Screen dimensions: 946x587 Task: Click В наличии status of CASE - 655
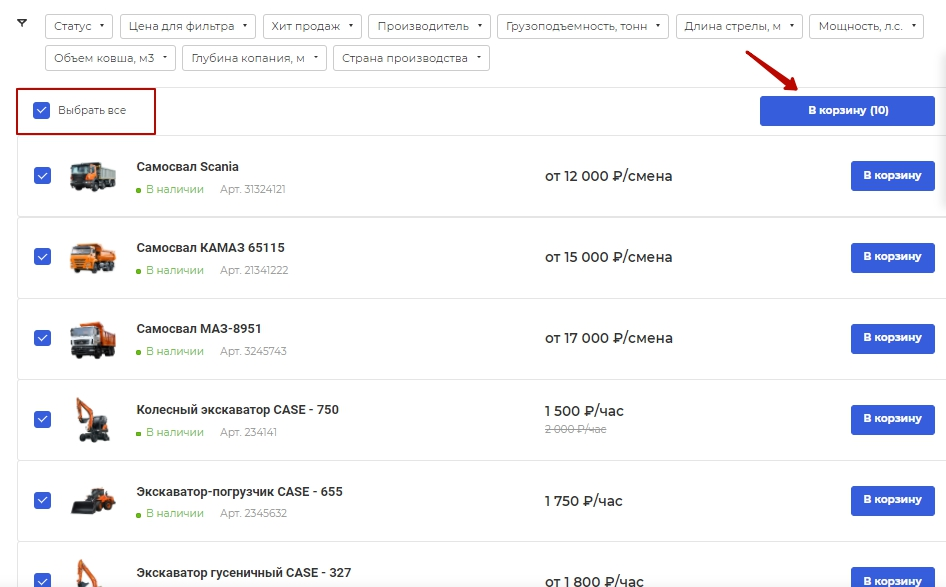coord(170,513)
